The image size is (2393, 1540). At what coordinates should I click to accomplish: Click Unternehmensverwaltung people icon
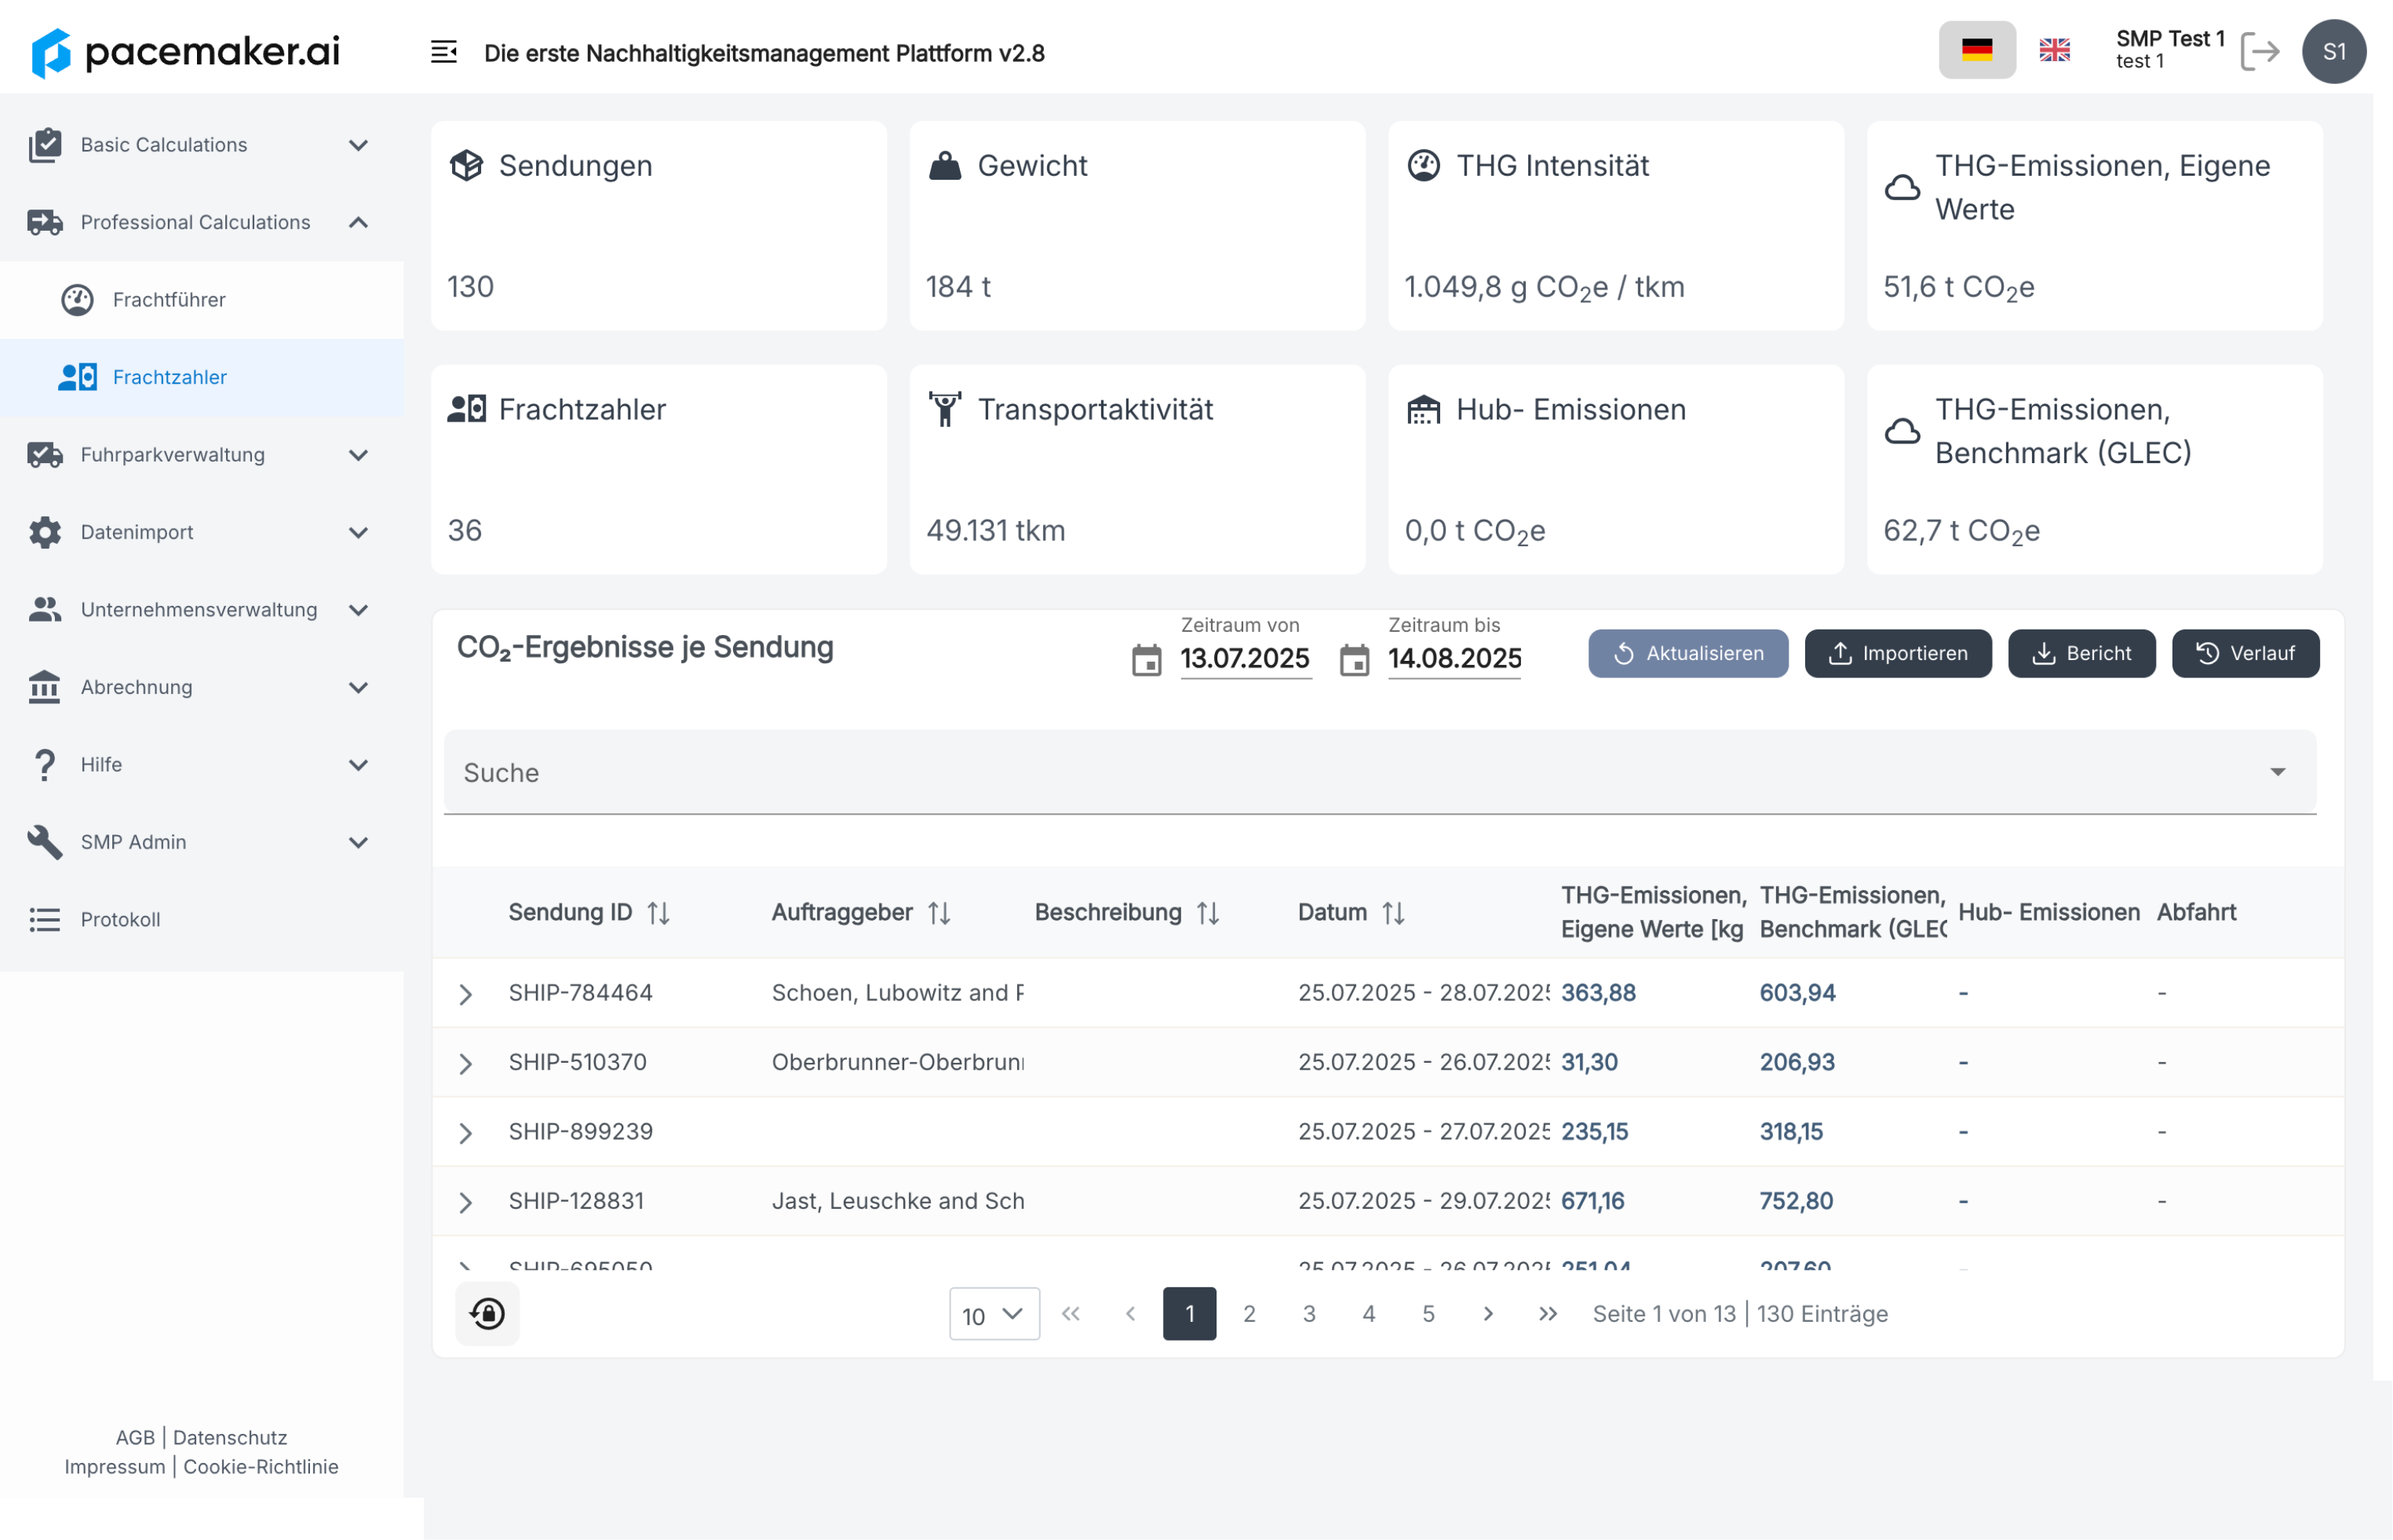click(45, 610)
